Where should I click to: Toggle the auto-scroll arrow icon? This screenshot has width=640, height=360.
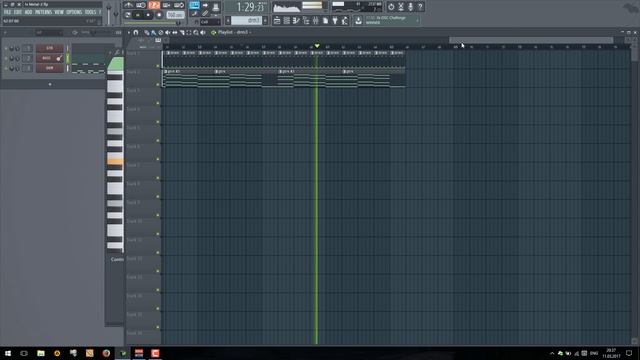pos(205,5)
